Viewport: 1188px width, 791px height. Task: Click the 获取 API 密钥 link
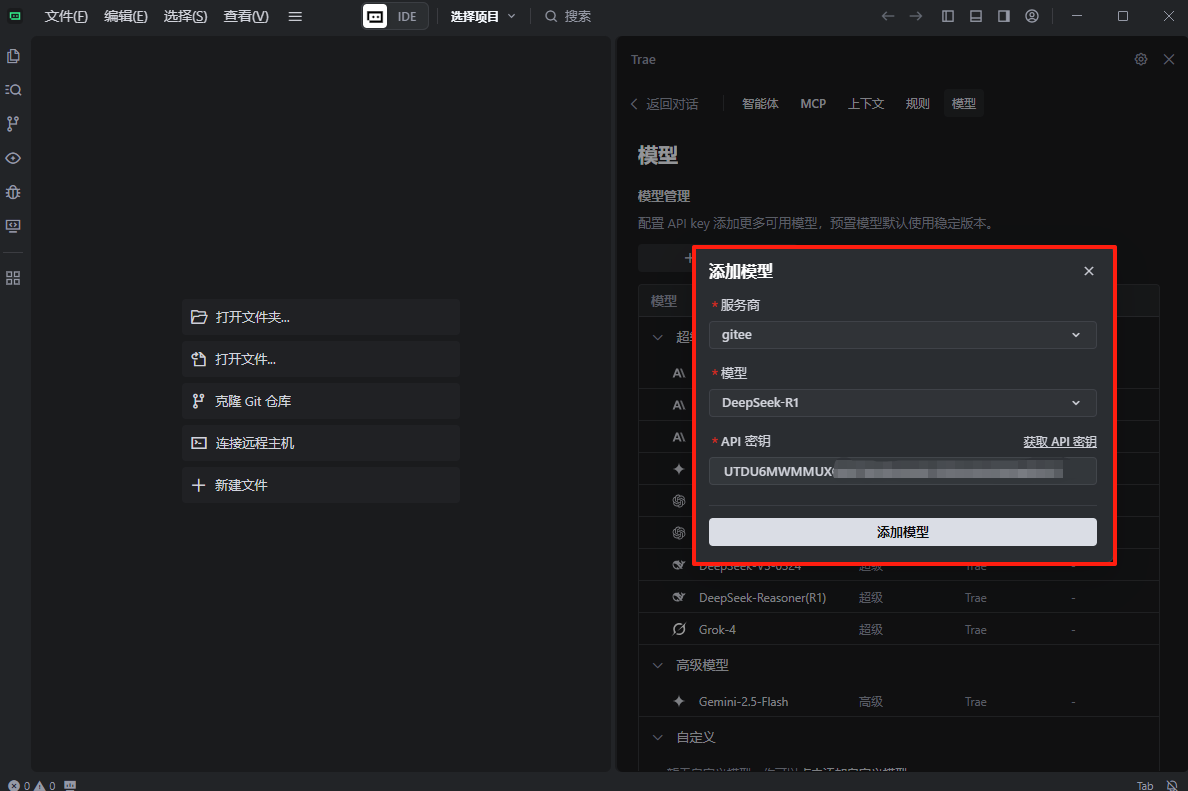click(x=1060, y=441)
